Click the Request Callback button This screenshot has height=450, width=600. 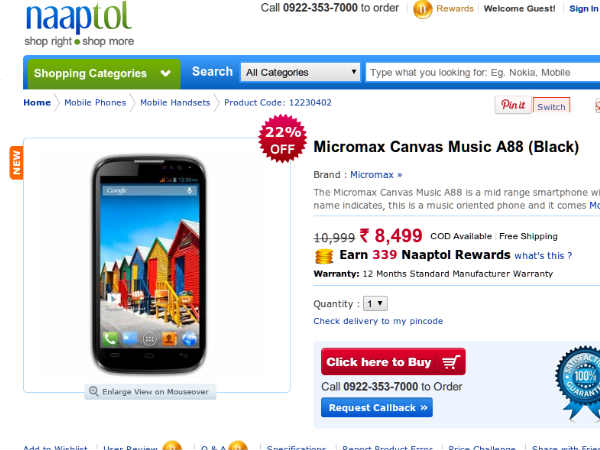[377, 408]
